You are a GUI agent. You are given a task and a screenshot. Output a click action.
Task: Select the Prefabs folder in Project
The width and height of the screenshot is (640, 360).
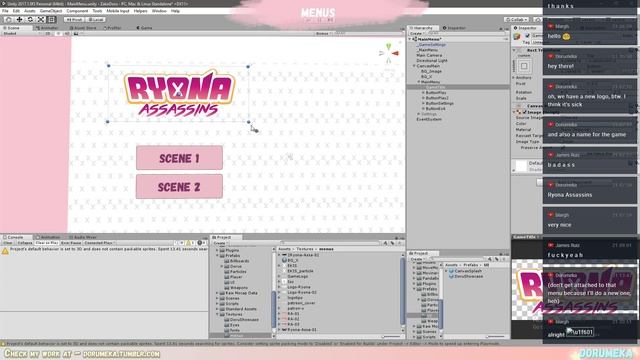232,256
